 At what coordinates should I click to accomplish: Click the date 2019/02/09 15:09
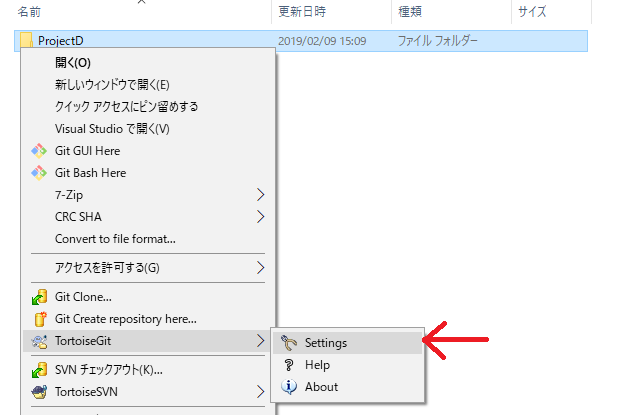coord(322,41)
